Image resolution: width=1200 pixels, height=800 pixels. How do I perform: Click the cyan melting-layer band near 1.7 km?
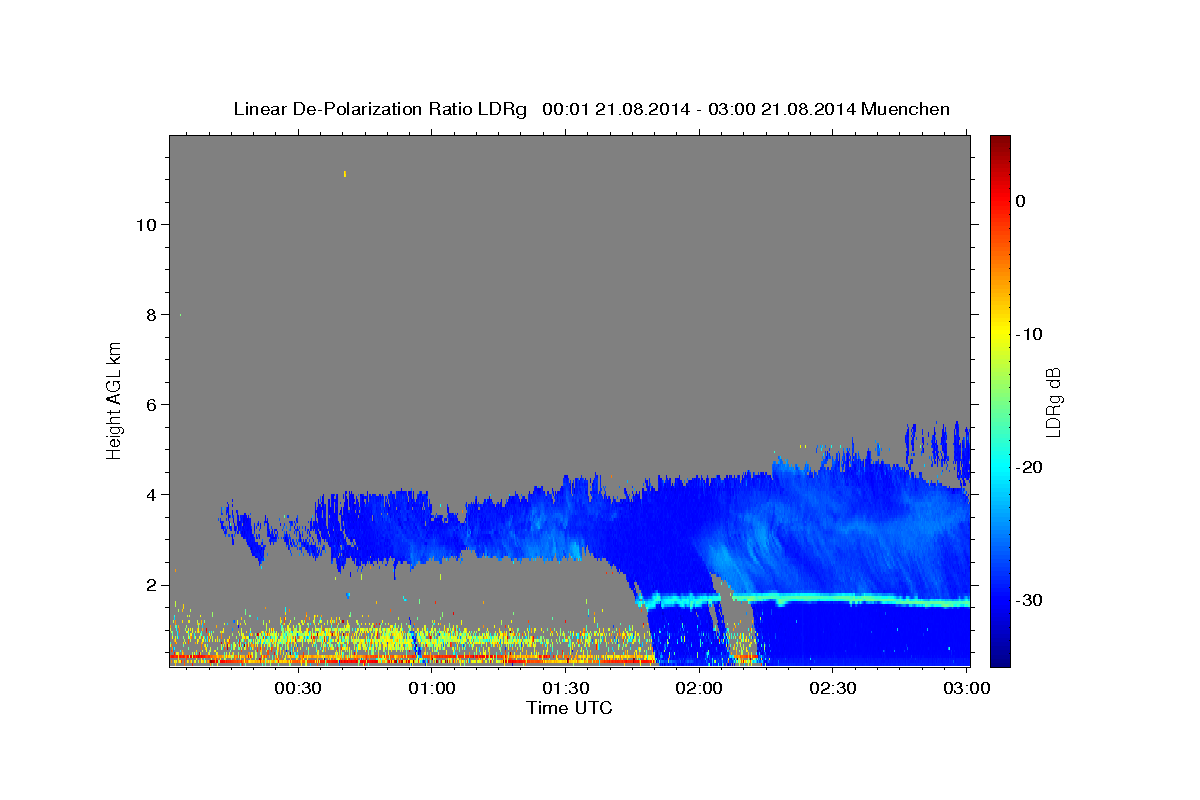(805, 600)
